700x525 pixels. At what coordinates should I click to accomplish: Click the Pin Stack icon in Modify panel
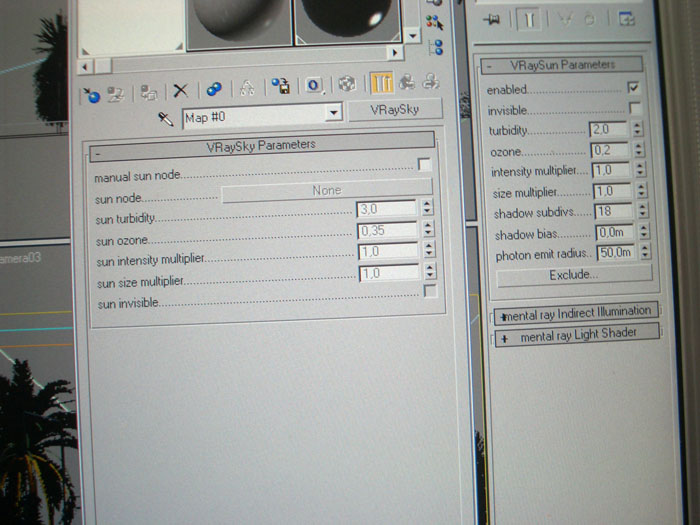tap(491, 19)
